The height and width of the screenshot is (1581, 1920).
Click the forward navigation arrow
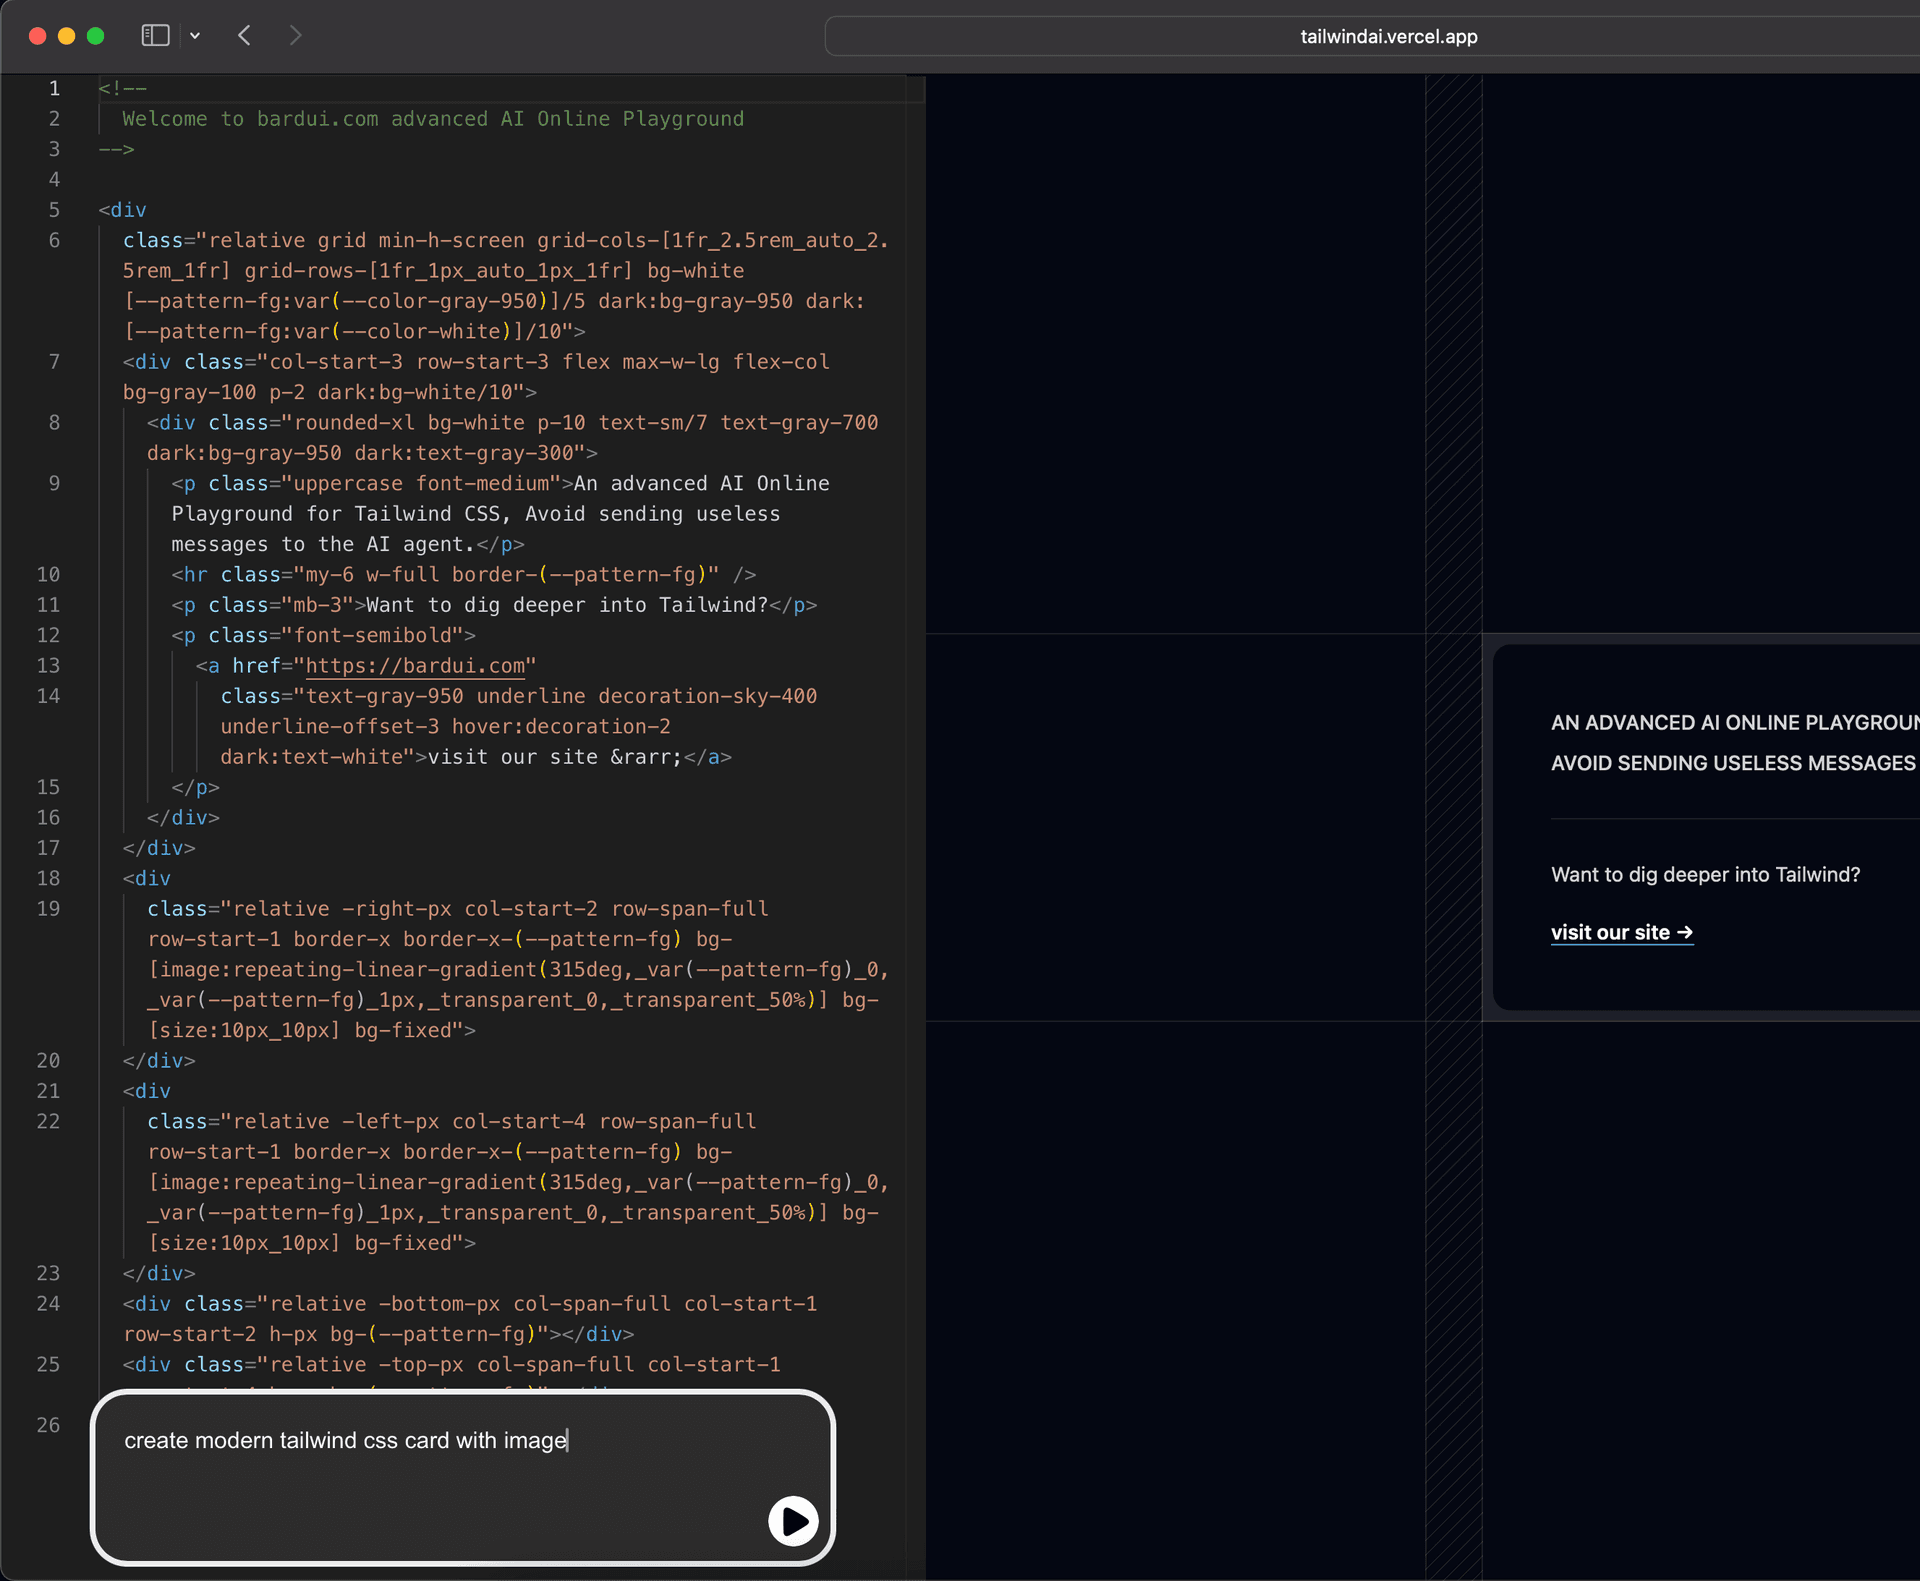pos(296,35)
